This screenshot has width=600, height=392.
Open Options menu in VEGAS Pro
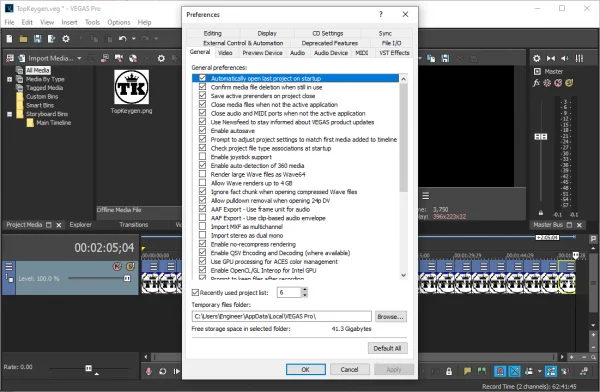(119, 22)
